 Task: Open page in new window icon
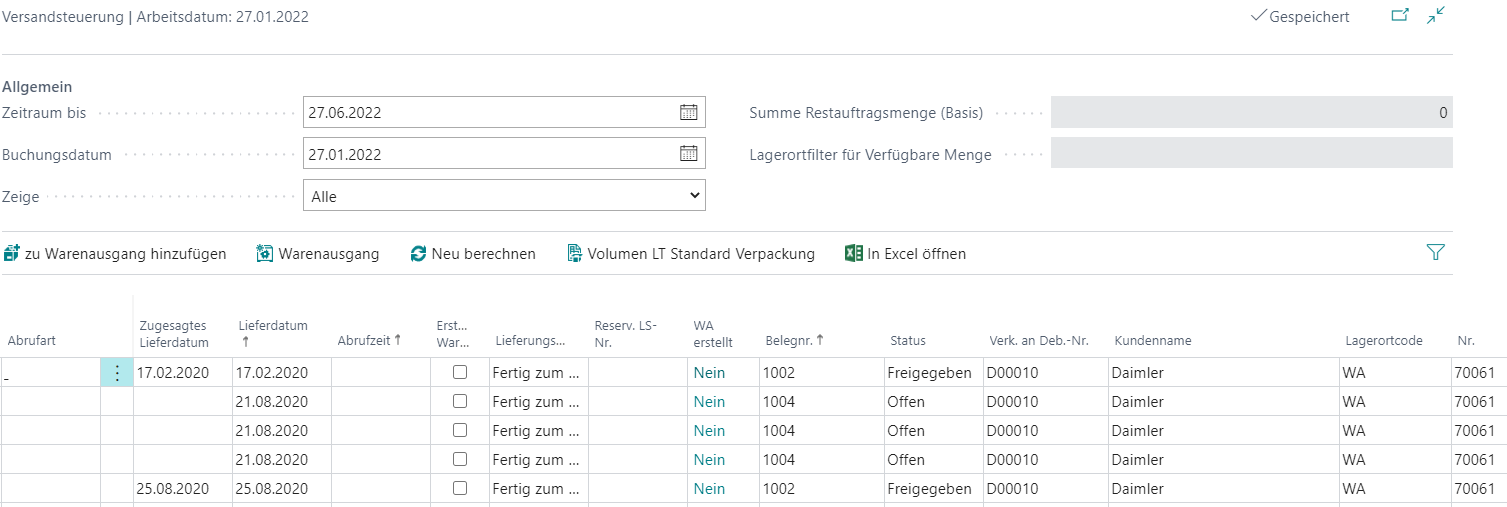[1400, 16]
